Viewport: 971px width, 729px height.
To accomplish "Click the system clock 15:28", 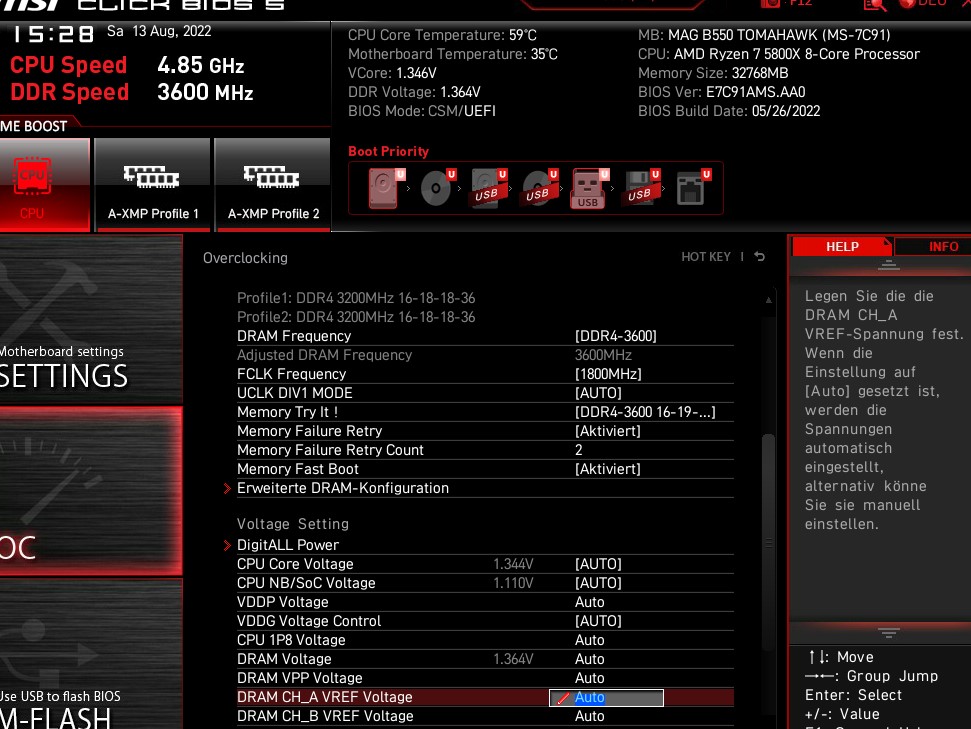I will 53,34.
